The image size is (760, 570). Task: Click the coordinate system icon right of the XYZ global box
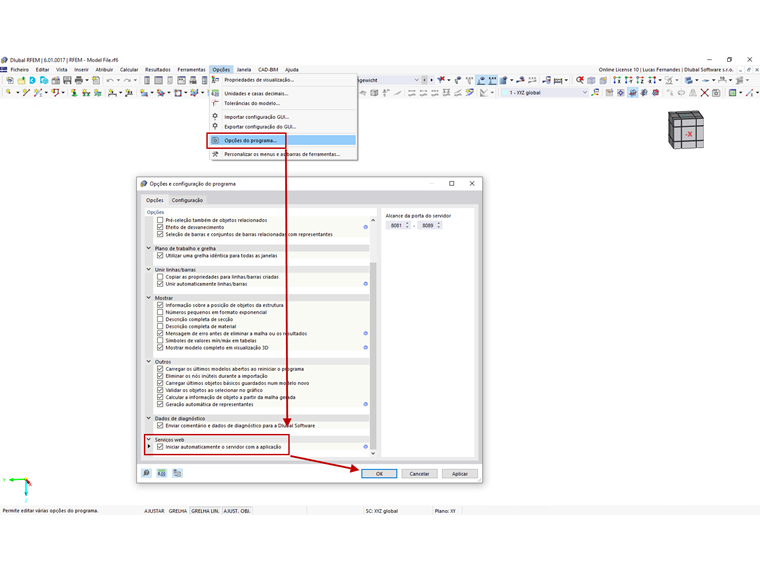click(596, 92)
